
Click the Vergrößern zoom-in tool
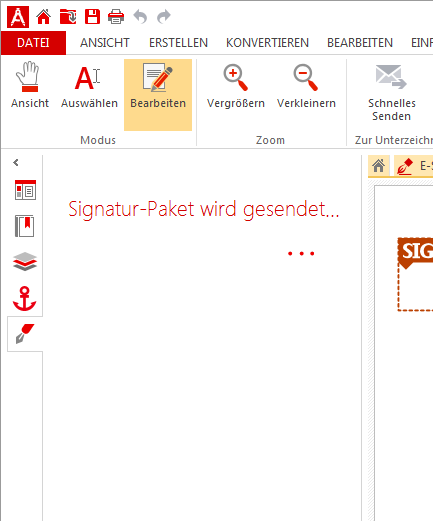point(236,85)
